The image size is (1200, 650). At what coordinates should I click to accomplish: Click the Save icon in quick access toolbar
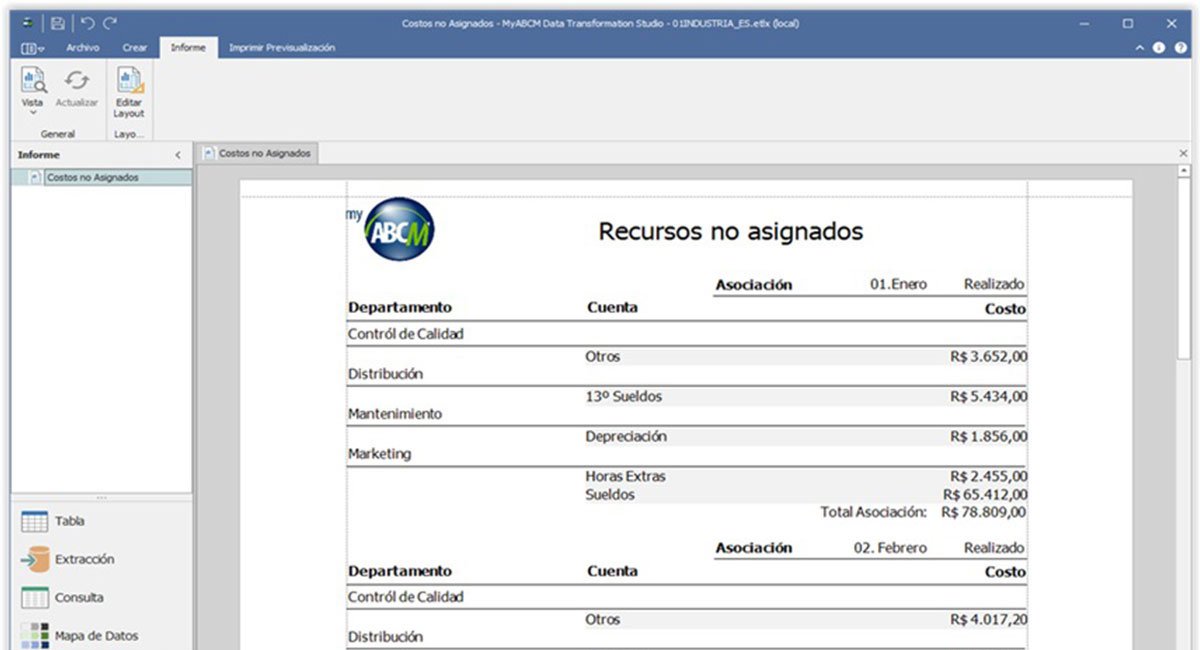(58, 22)
